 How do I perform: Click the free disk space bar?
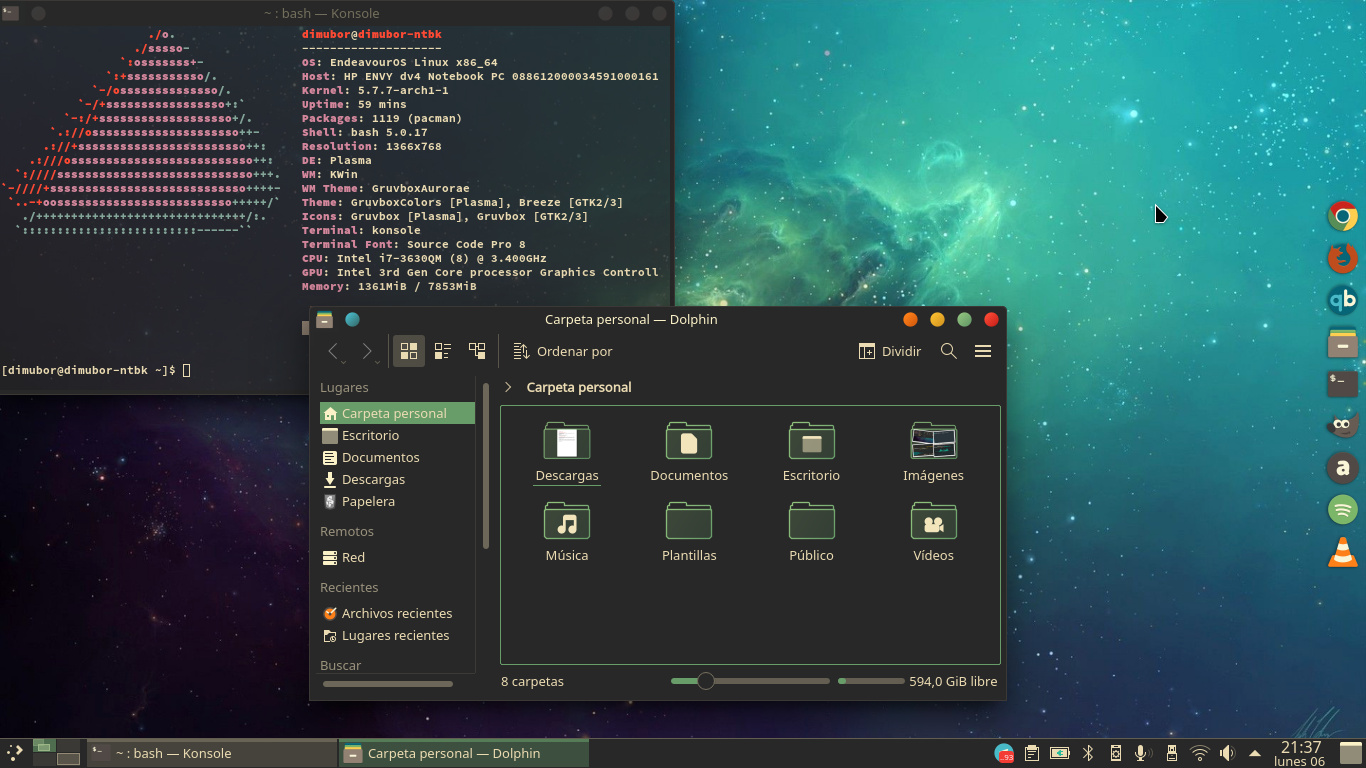871,681
